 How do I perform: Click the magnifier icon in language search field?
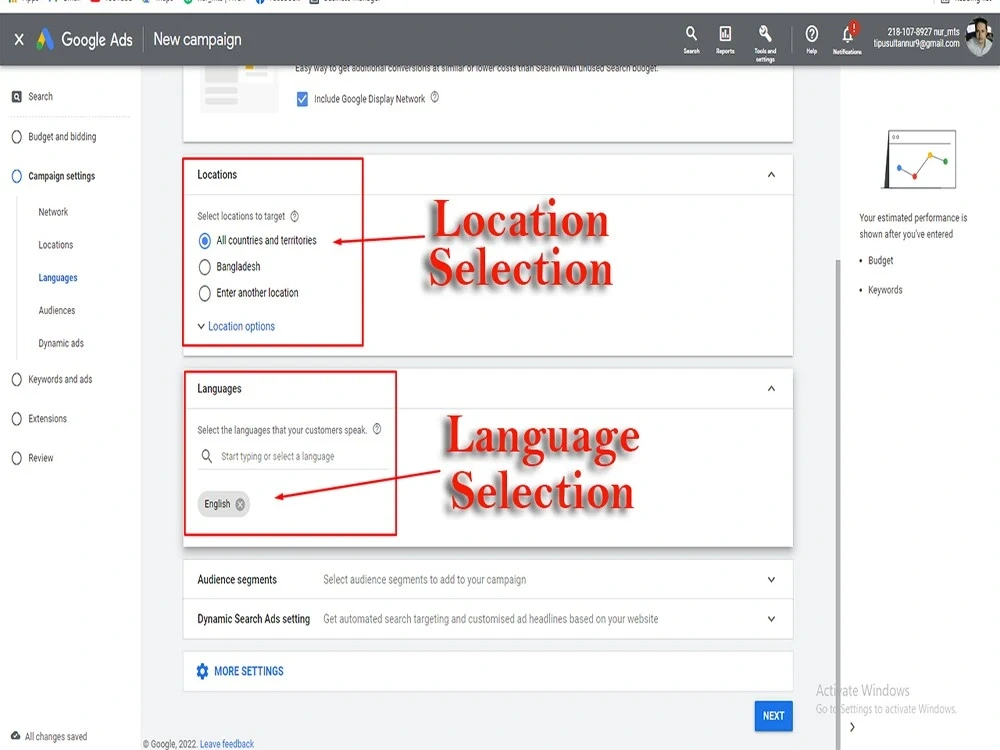207,456
